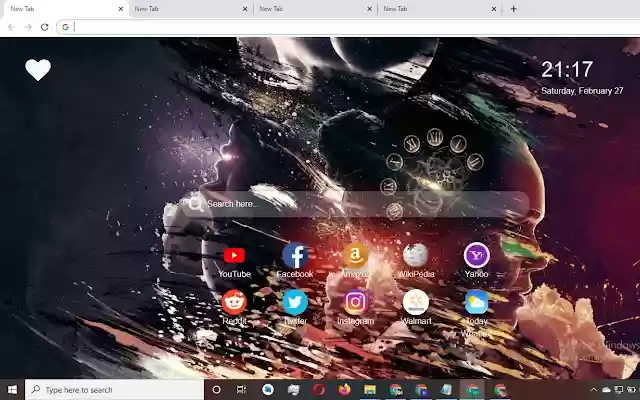Open the YouTube shortcut icon

[x=234, y=256]
